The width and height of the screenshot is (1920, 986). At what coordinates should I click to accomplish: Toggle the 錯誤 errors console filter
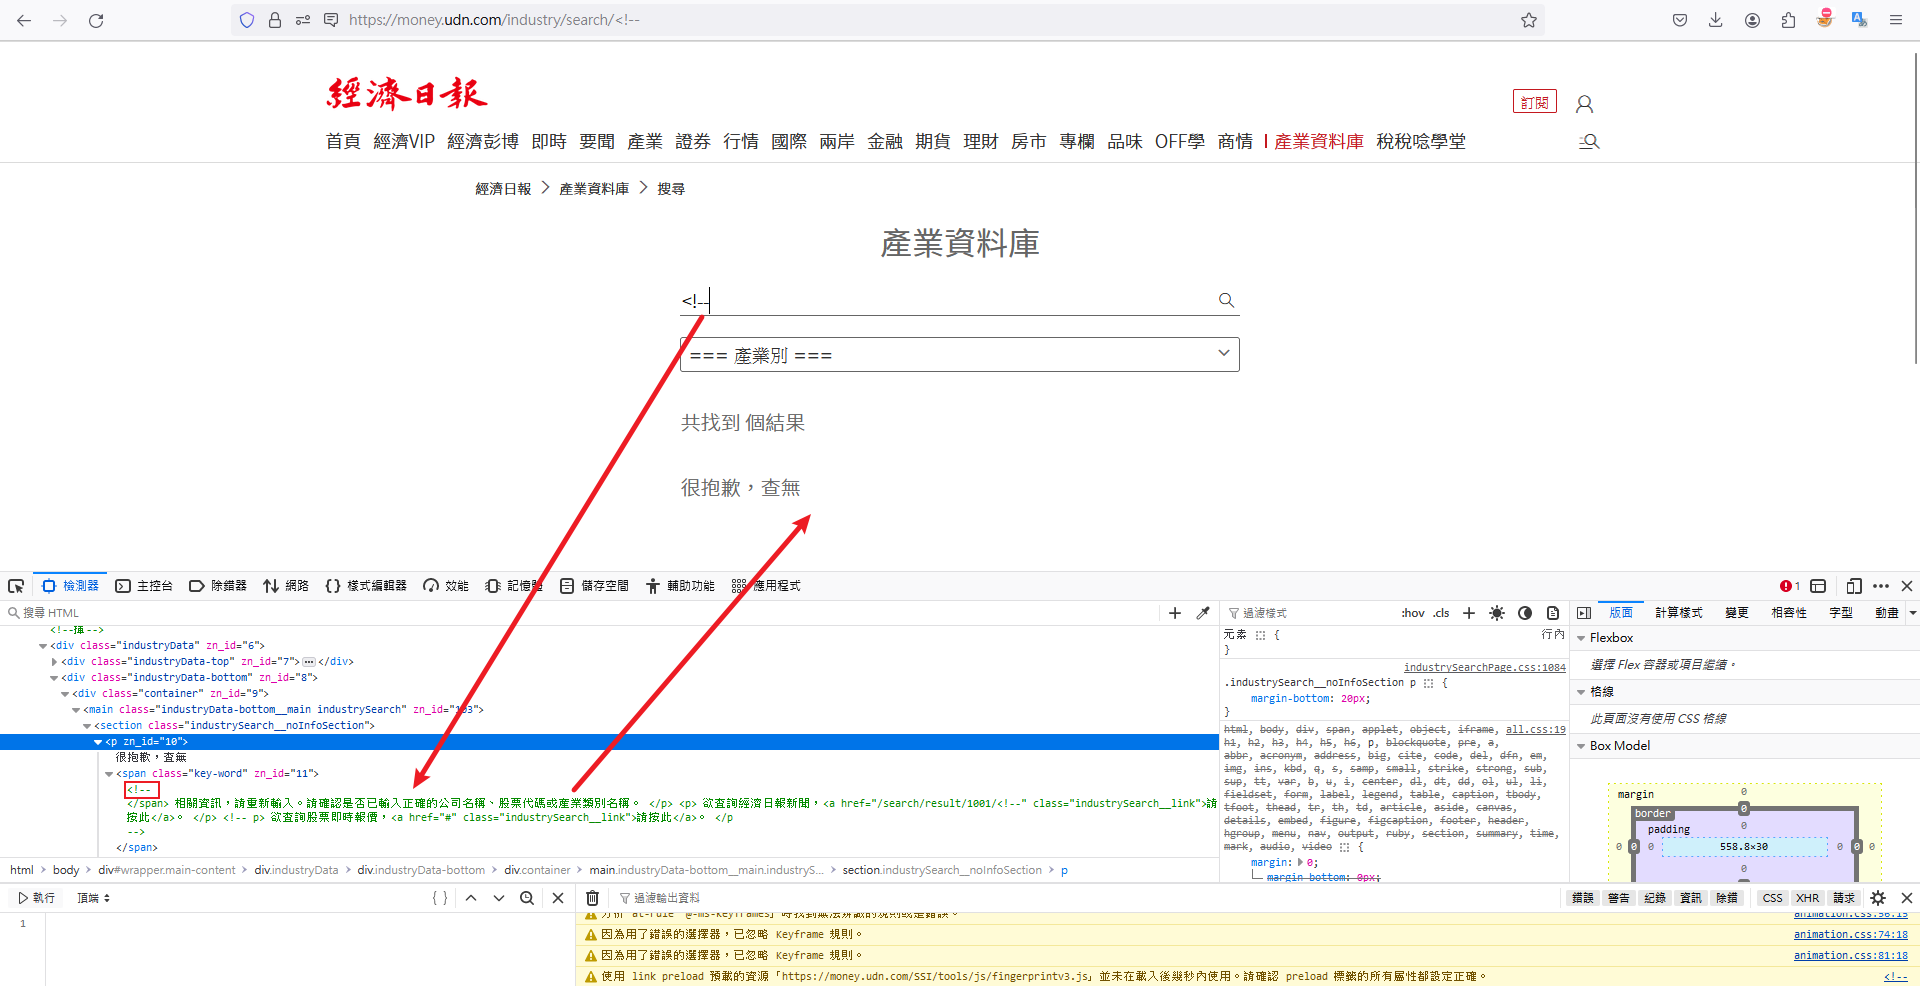pyautogui.click(x=1583, y=898)
